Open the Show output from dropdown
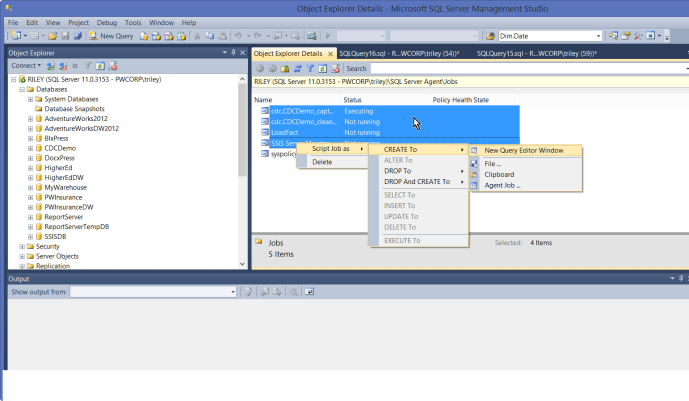Viewport: 689px width, 401px height. 237,292
